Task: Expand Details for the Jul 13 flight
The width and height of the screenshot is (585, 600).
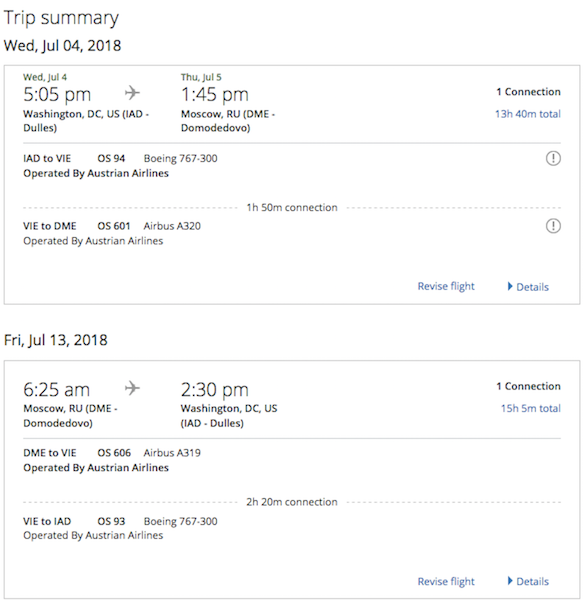Action: click(x=528, y=581)
